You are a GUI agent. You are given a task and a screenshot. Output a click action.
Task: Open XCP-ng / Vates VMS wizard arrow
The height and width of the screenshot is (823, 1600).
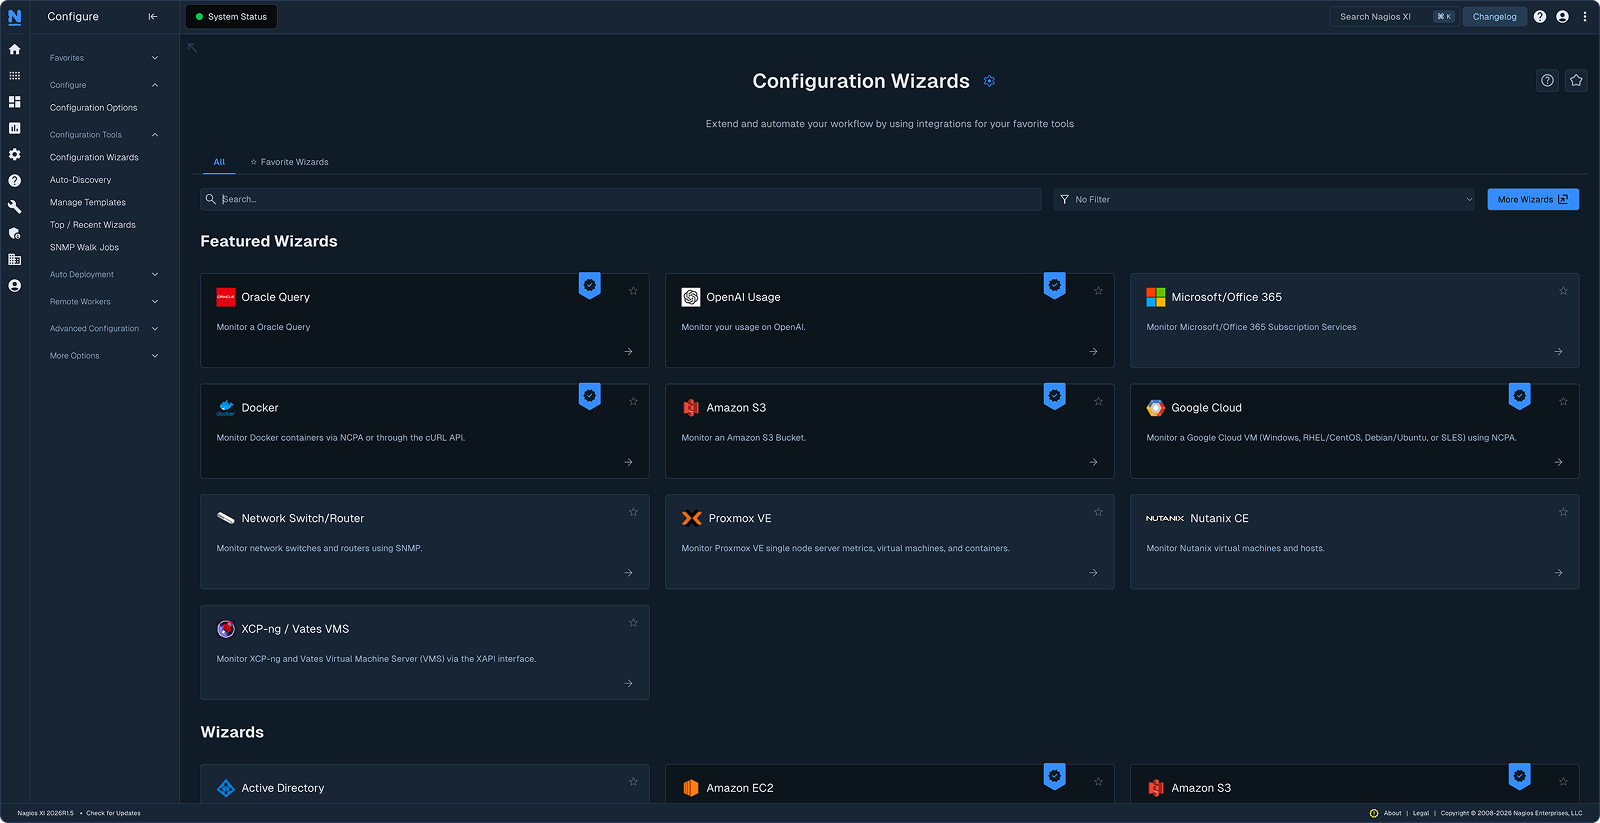[x=628, y=684]
